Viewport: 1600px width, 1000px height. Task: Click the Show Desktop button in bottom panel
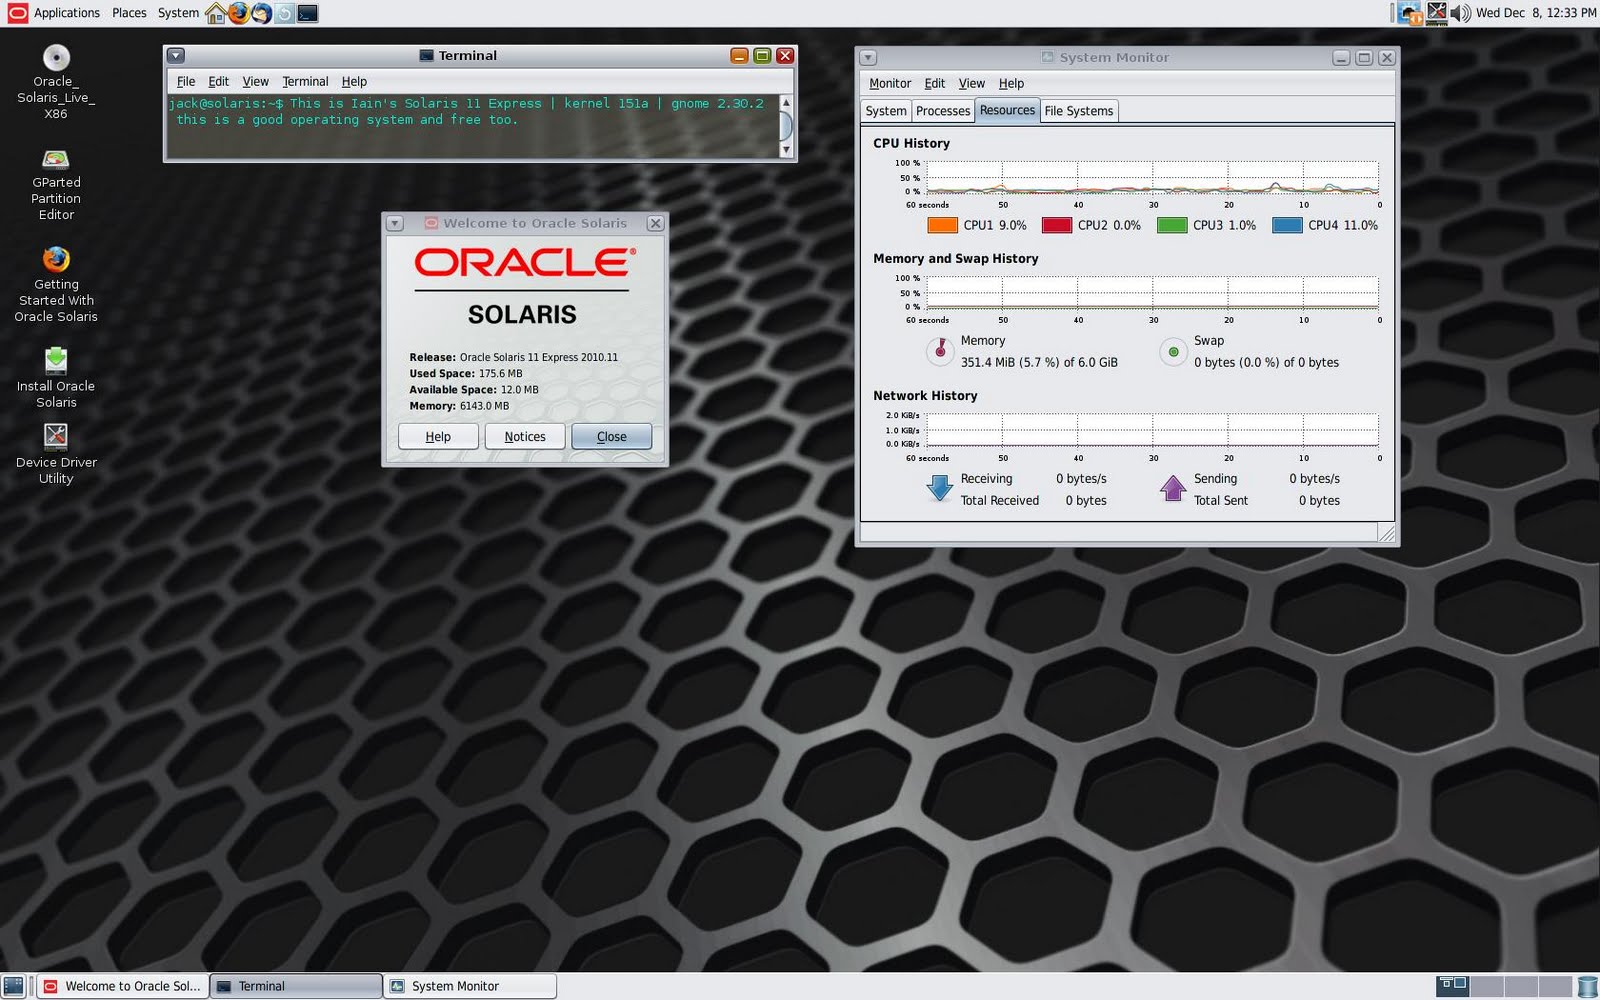(x=13, y=986)
